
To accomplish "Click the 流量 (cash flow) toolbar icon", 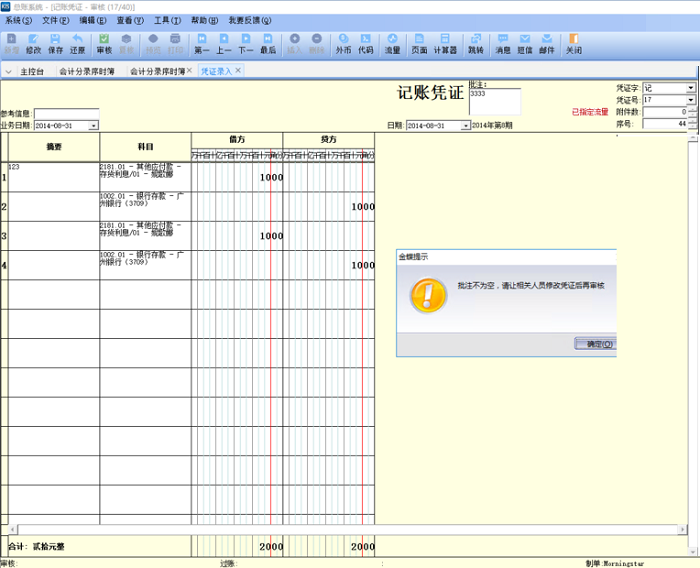I will point(392,42).
